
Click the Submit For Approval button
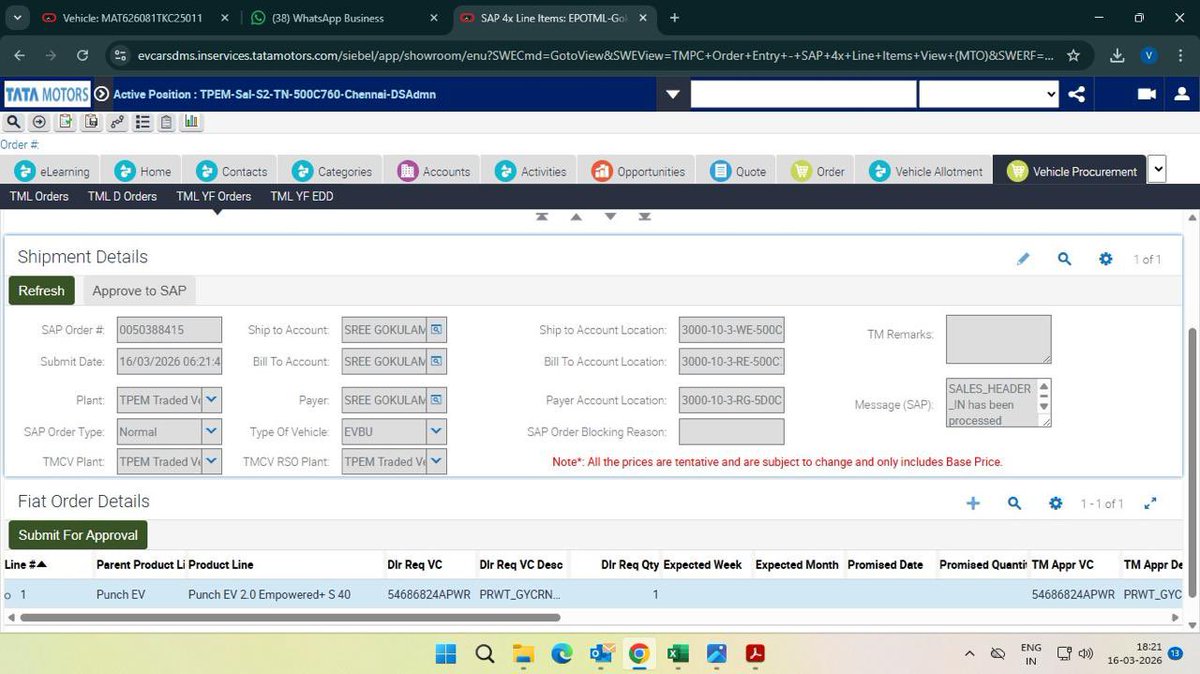click(x=78, y=535)
